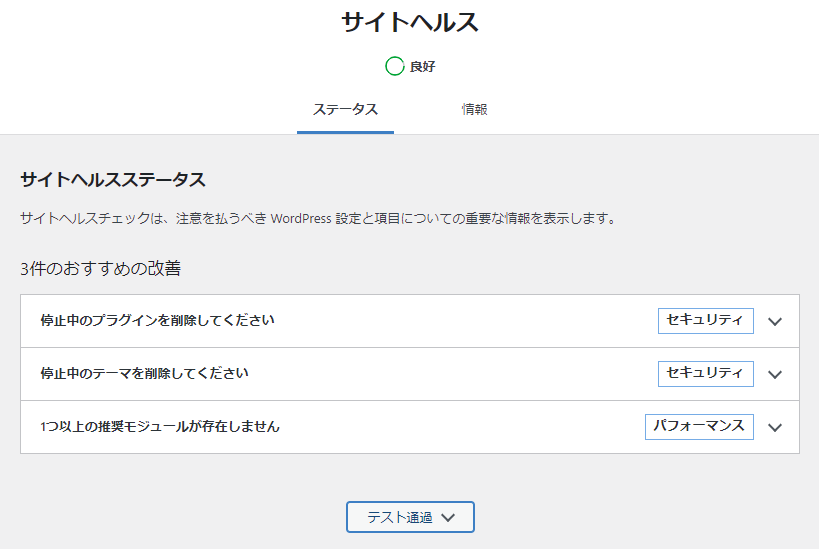Screen dimensions: 819x549
Task: Expand 停止中のプラグインを削除してください chevron
Action: (x=775, y=322)
